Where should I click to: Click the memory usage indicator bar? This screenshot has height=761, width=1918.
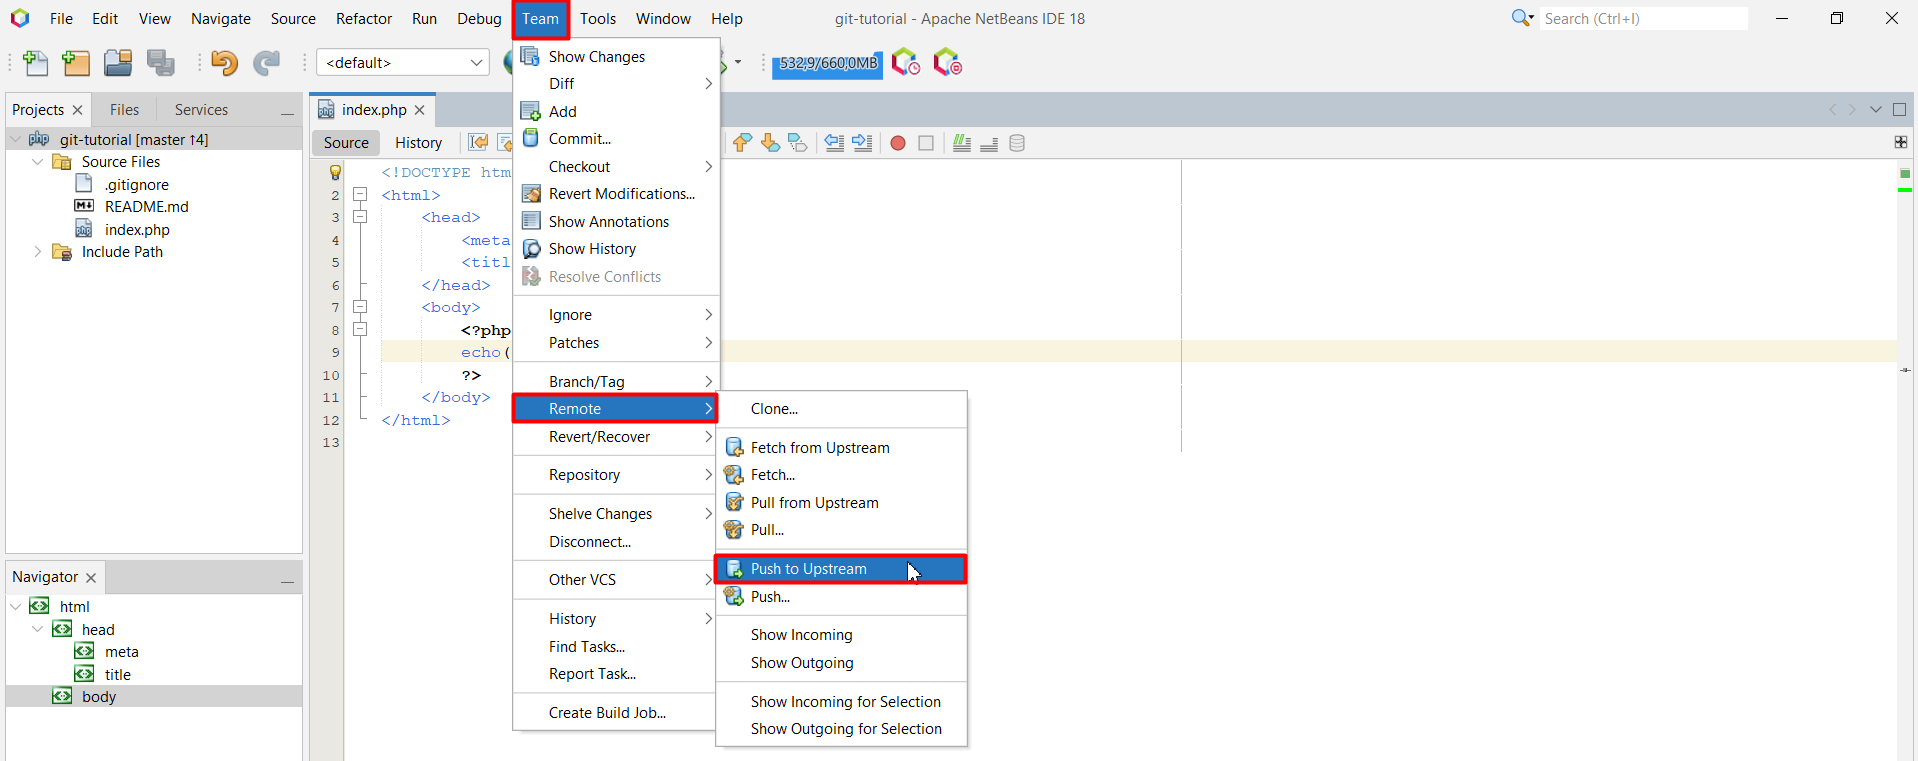[x=827, y=63]
